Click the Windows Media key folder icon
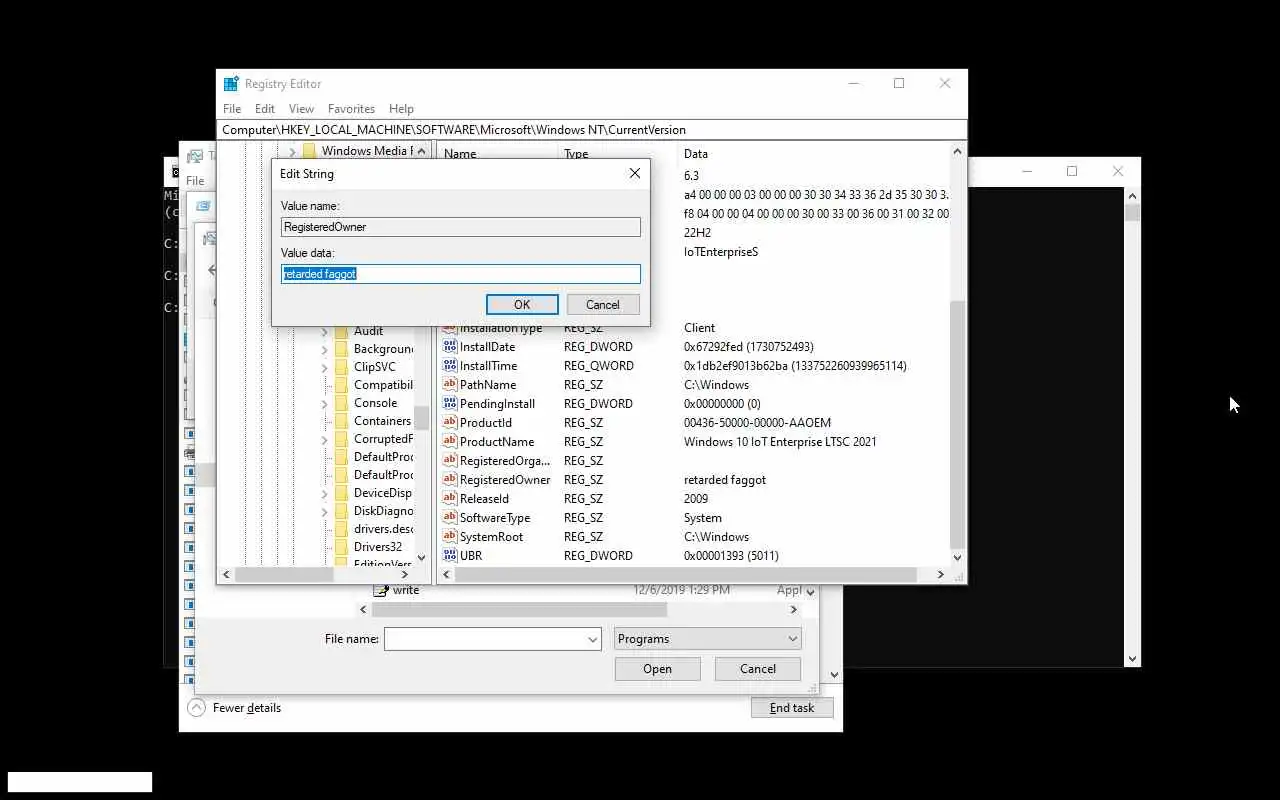1280x800 pixels. [309, 151]
